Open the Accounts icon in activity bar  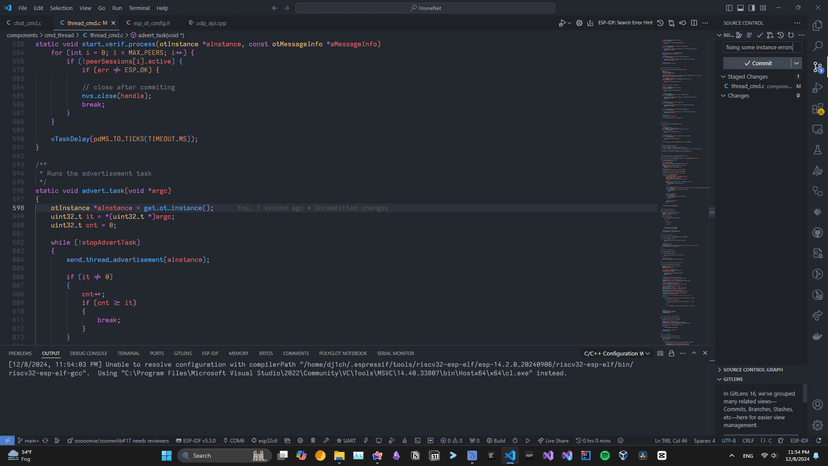(x=818, y=405)
